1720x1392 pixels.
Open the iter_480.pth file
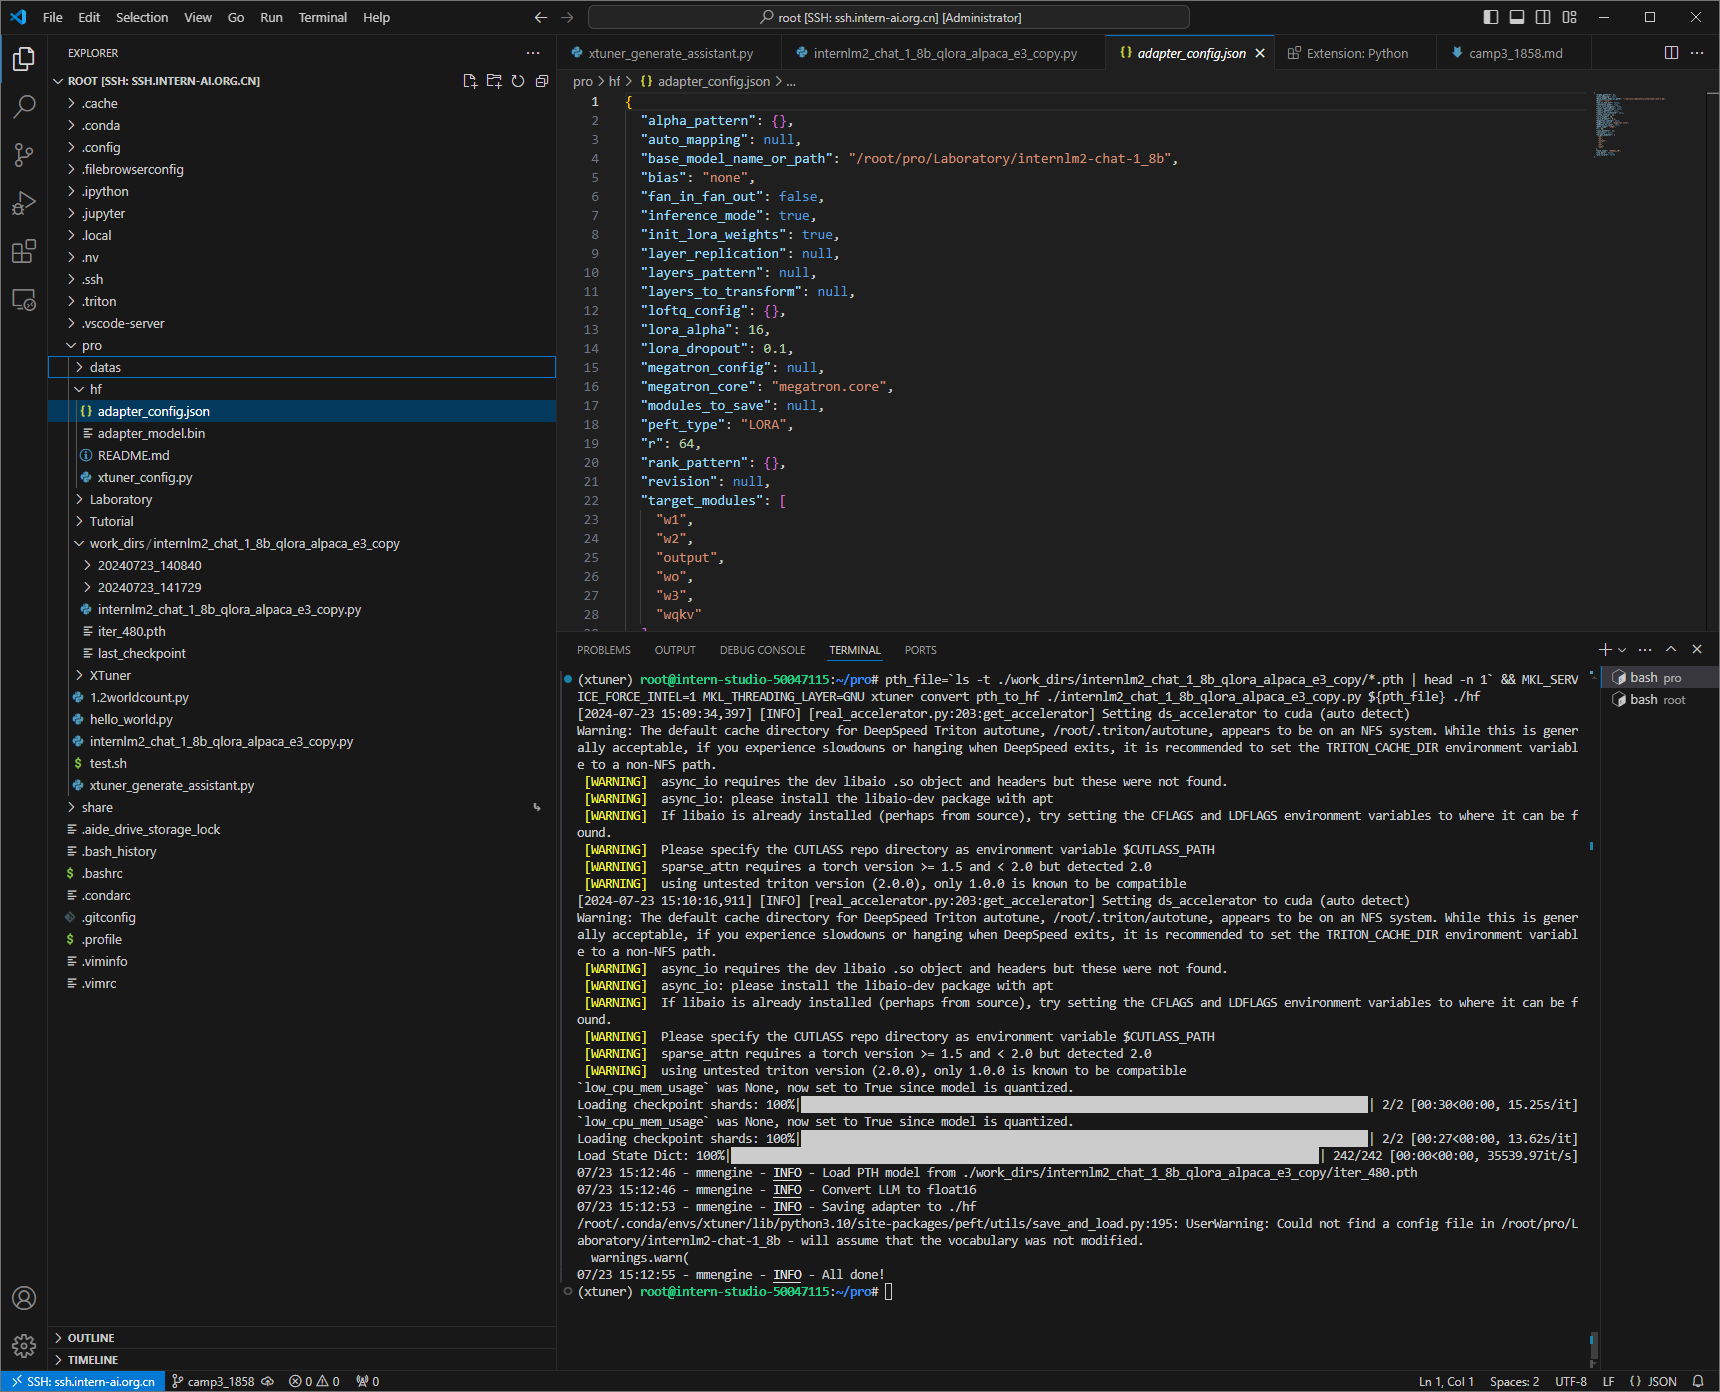tap(302, 631)
